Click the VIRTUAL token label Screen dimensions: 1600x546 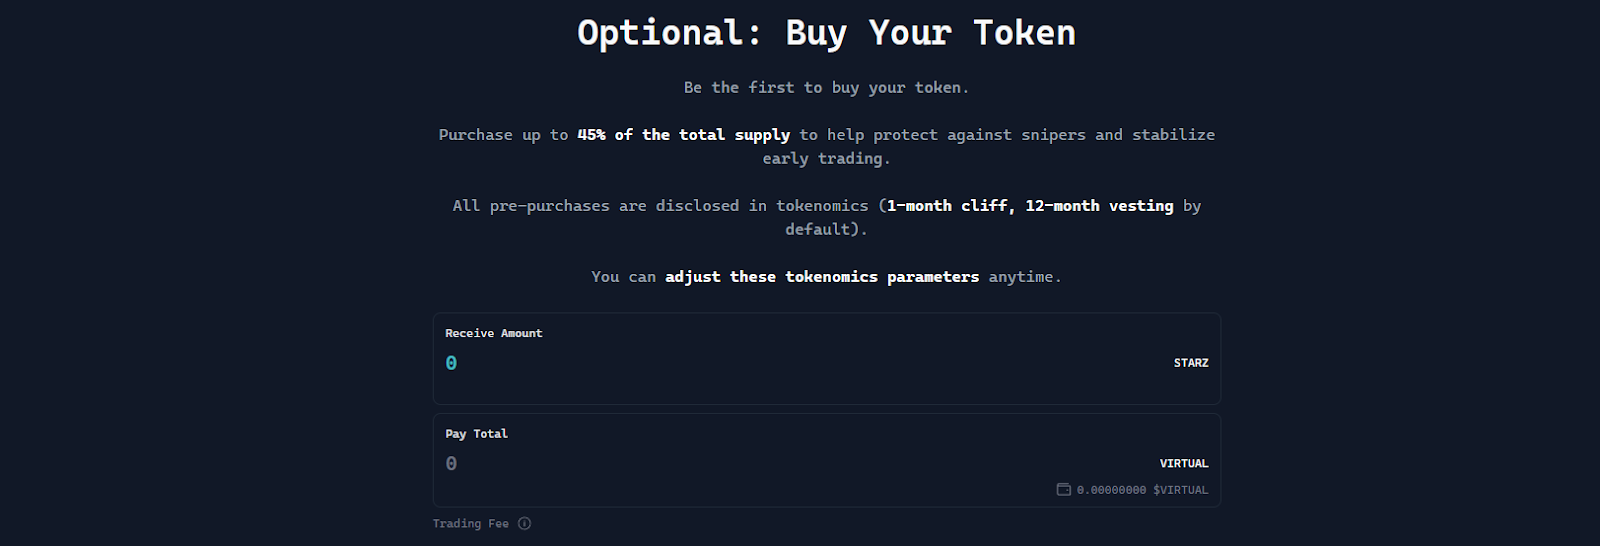pos(1183,464)
